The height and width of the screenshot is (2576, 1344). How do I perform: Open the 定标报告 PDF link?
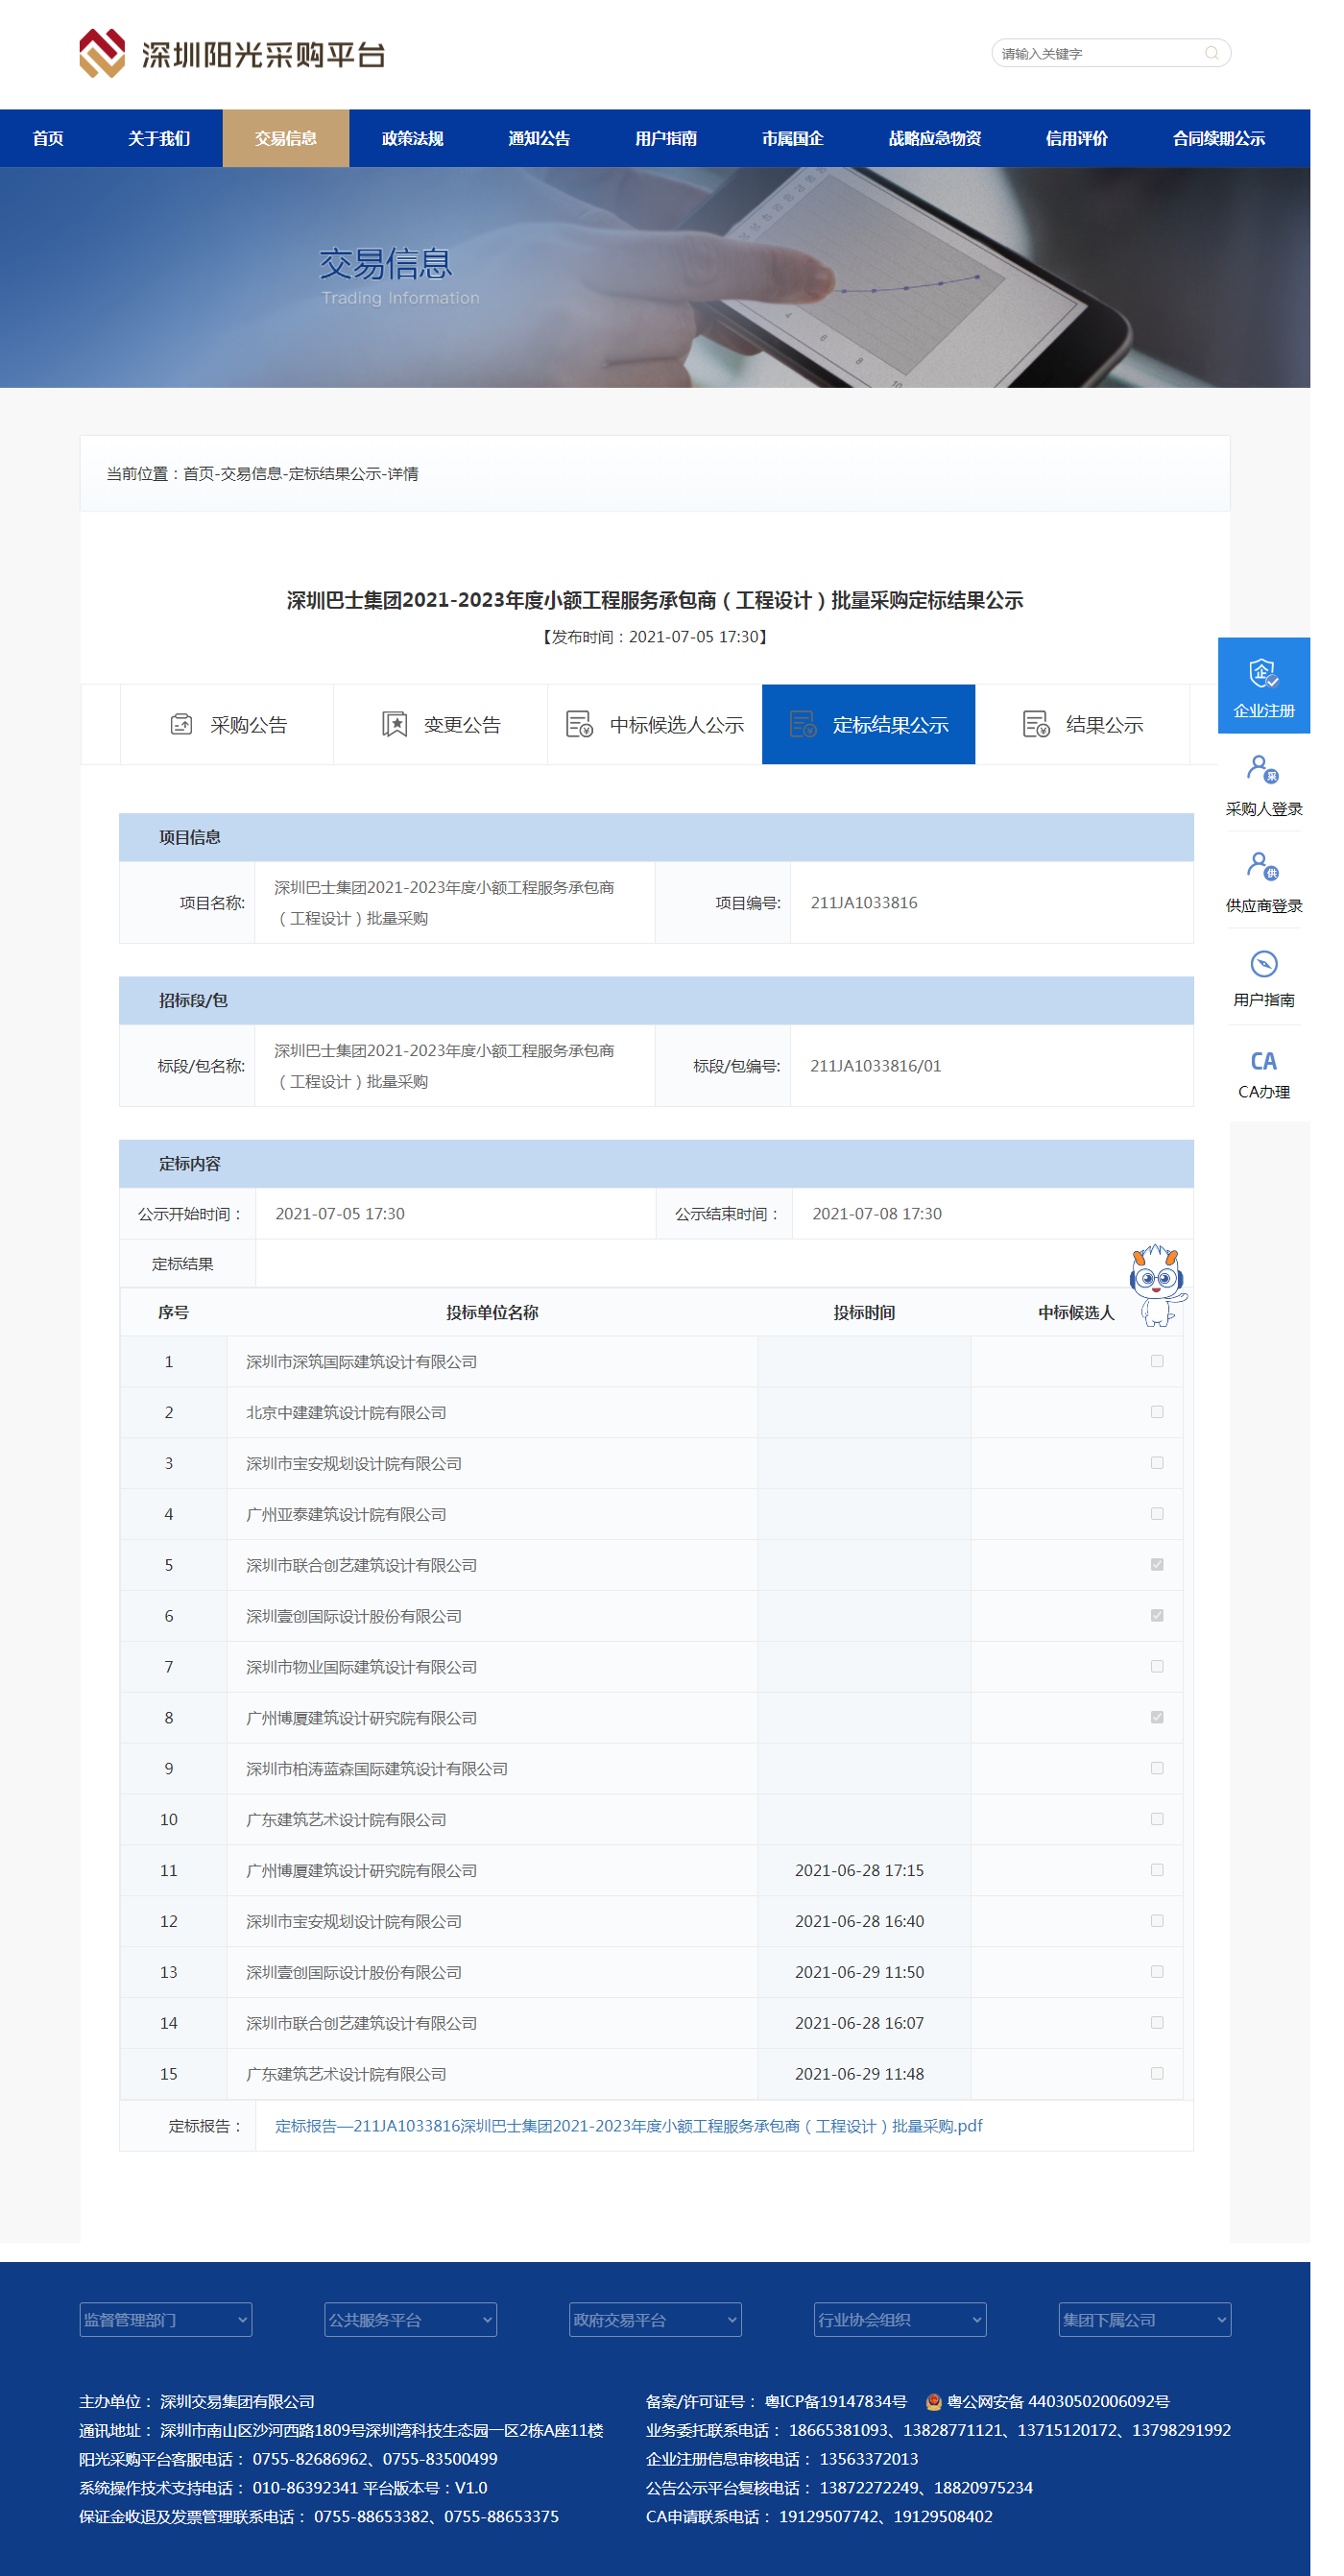(x=629, y=2126)
